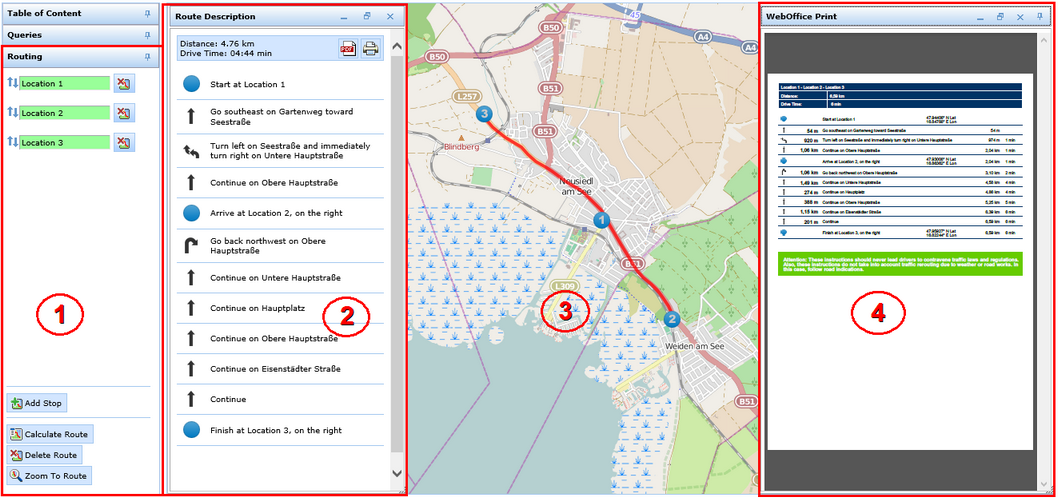The width and height of the screenshot is (1058, 498).
Task: Pin the Table of Content panel
Action: point(147,13)
